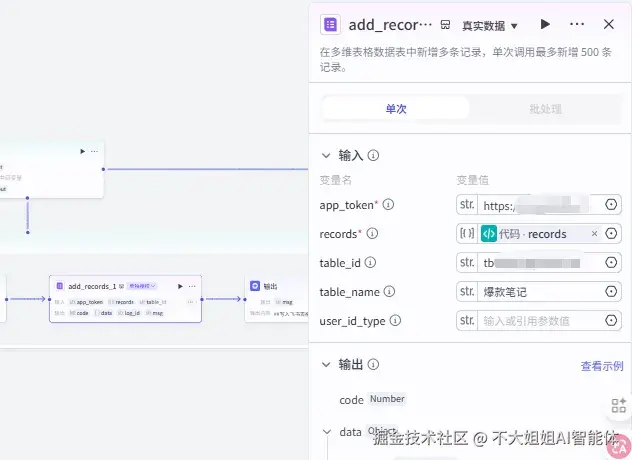The height and width of the screenshot is (460, 632).
Task: Click the records input tag on add_records_1 node
Action: 121,302
